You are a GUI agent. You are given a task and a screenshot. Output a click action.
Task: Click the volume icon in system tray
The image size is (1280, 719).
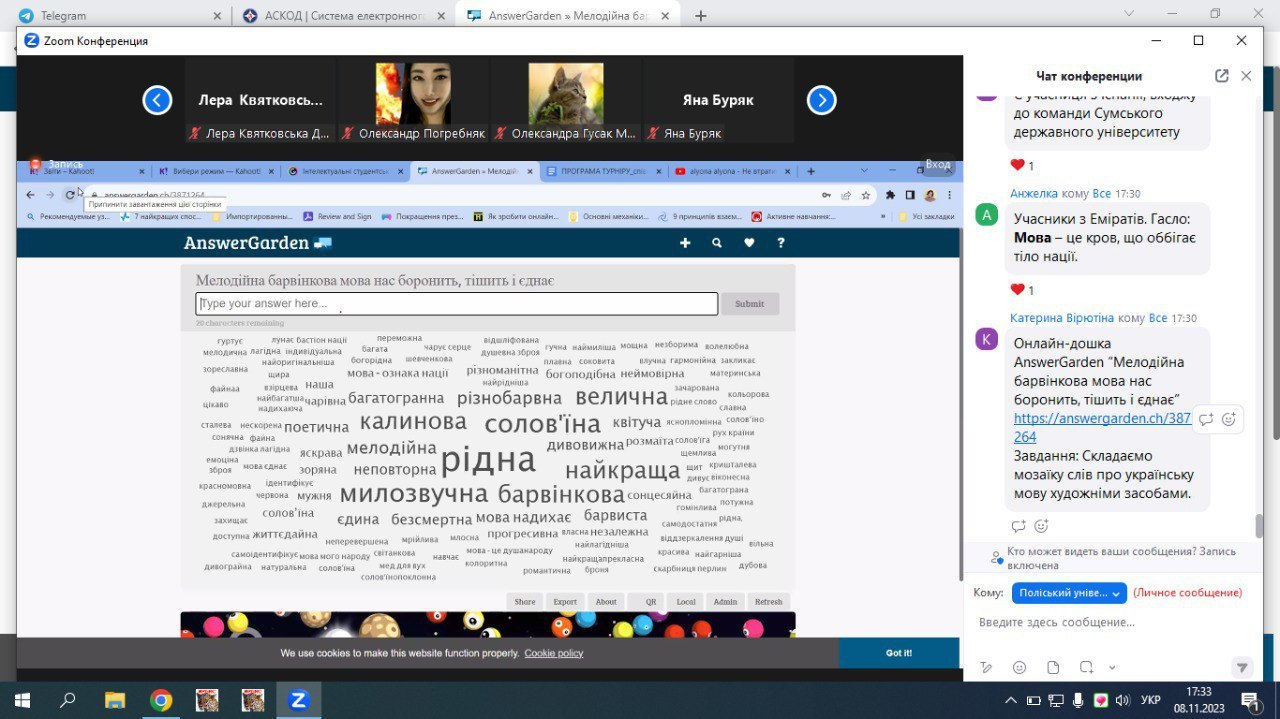pos(1122,700)
